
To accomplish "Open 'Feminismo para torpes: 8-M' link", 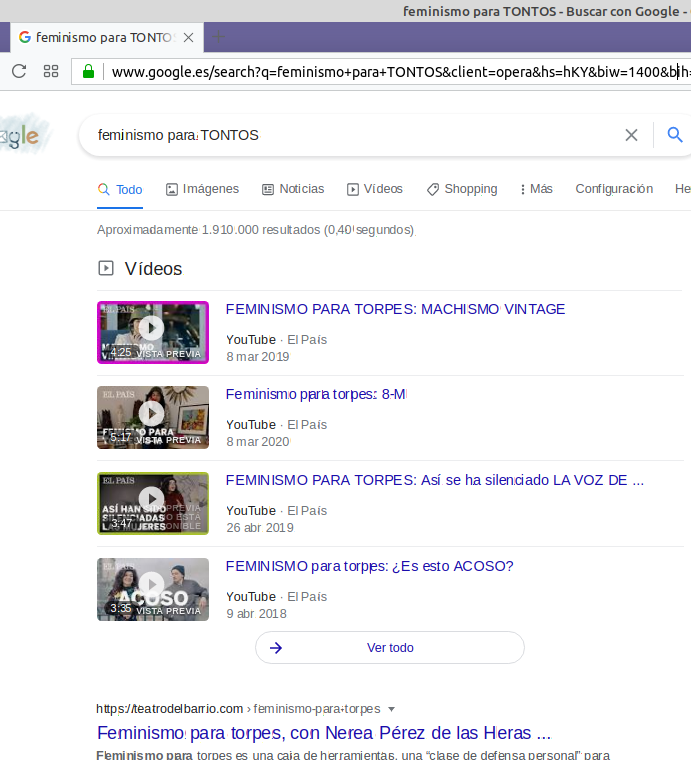I will pyautogui.click(x=316, y=395).
